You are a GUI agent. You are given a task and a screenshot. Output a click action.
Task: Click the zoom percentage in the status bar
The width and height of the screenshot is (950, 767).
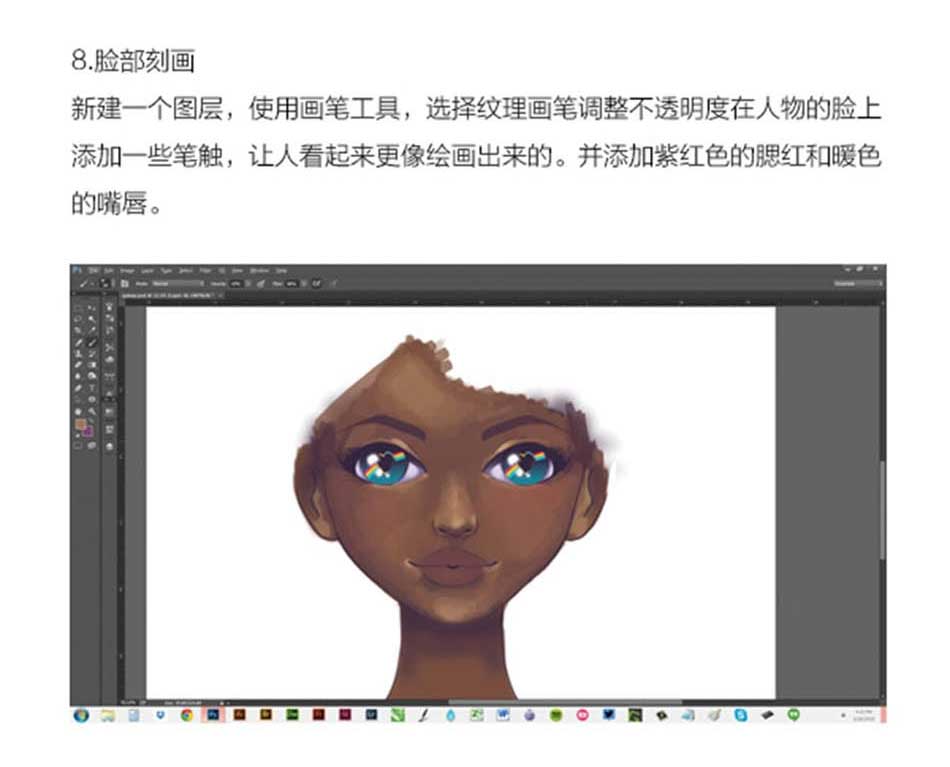point(130,703)
